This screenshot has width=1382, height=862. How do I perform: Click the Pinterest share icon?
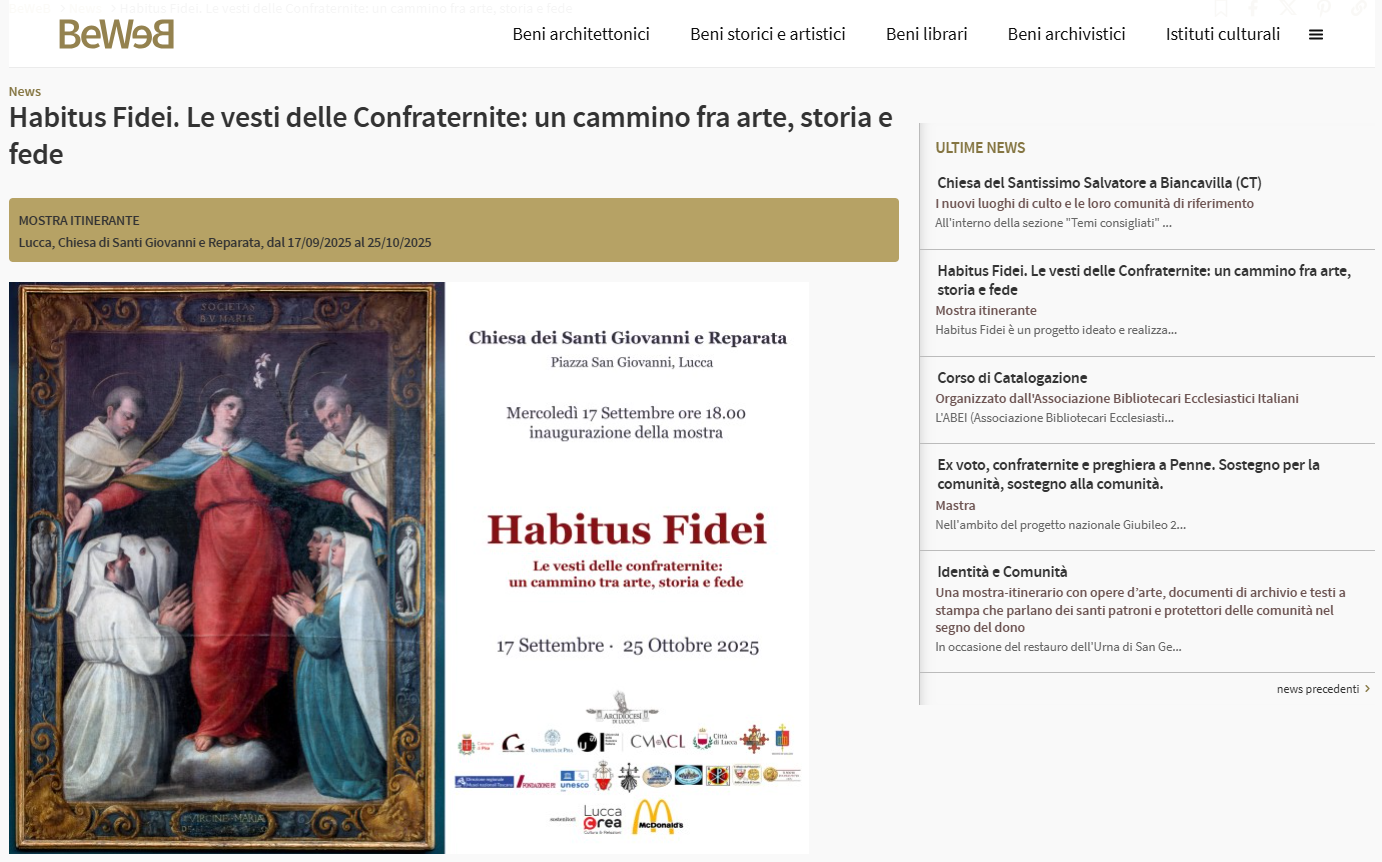pyautogui.click(x=1321, y=8)
